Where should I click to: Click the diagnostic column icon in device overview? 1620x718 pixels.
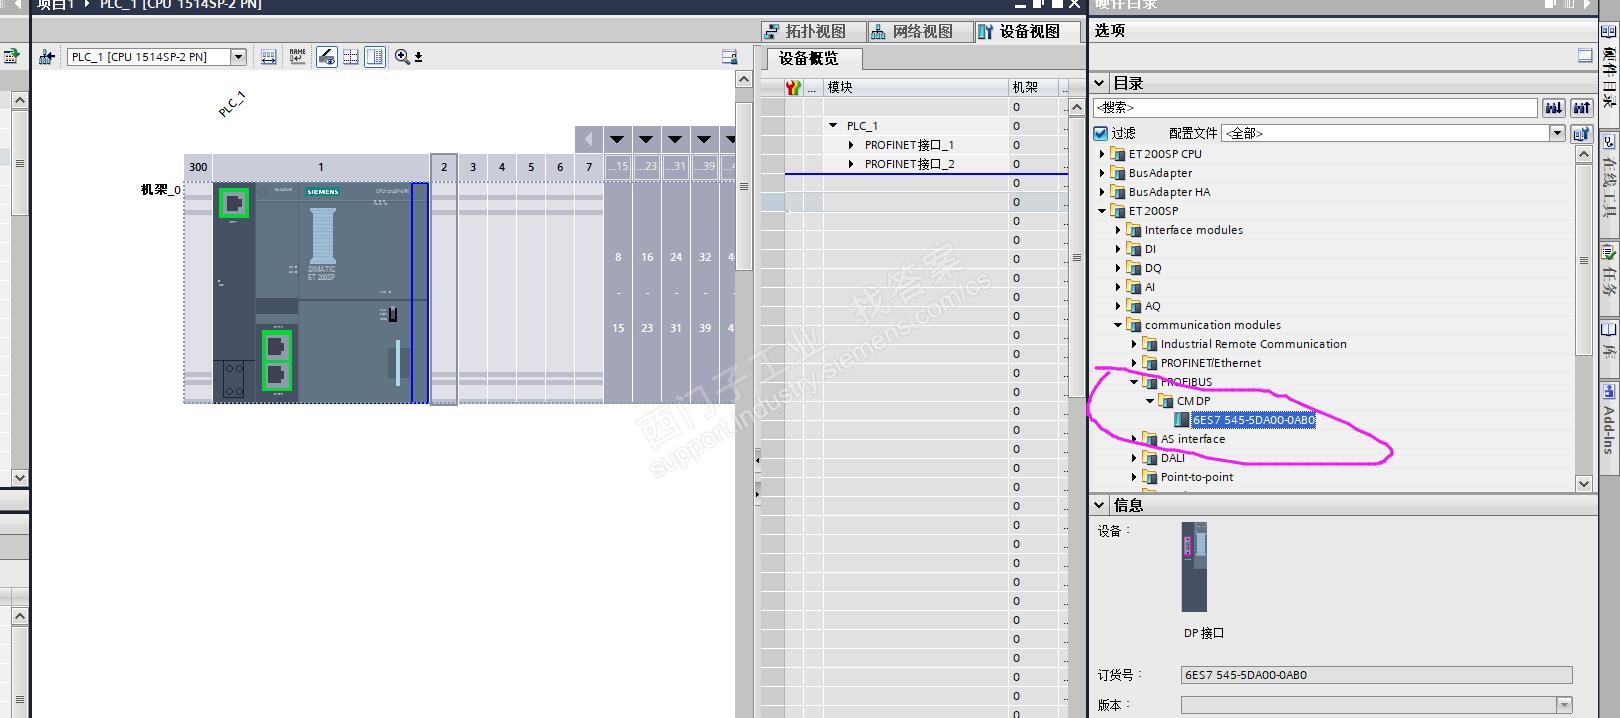click(x=793, y=87)
